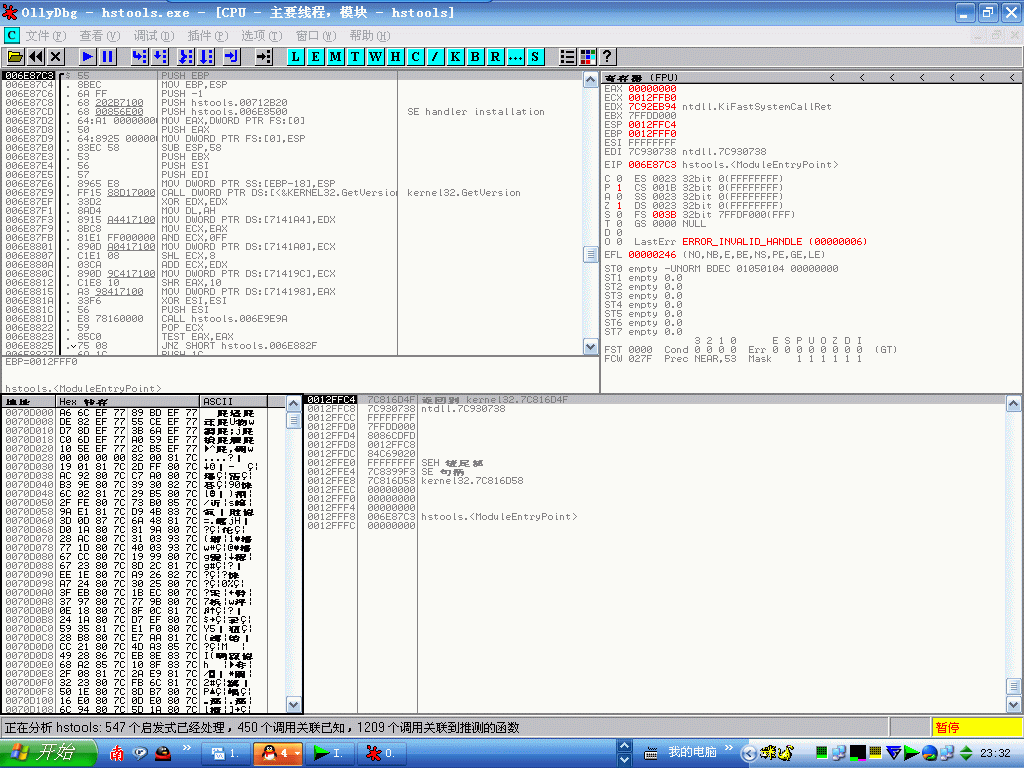This screenshot has height=768, width=1024.
Task: Click the Go To Address arrow icon
Action: pos(263,57)
